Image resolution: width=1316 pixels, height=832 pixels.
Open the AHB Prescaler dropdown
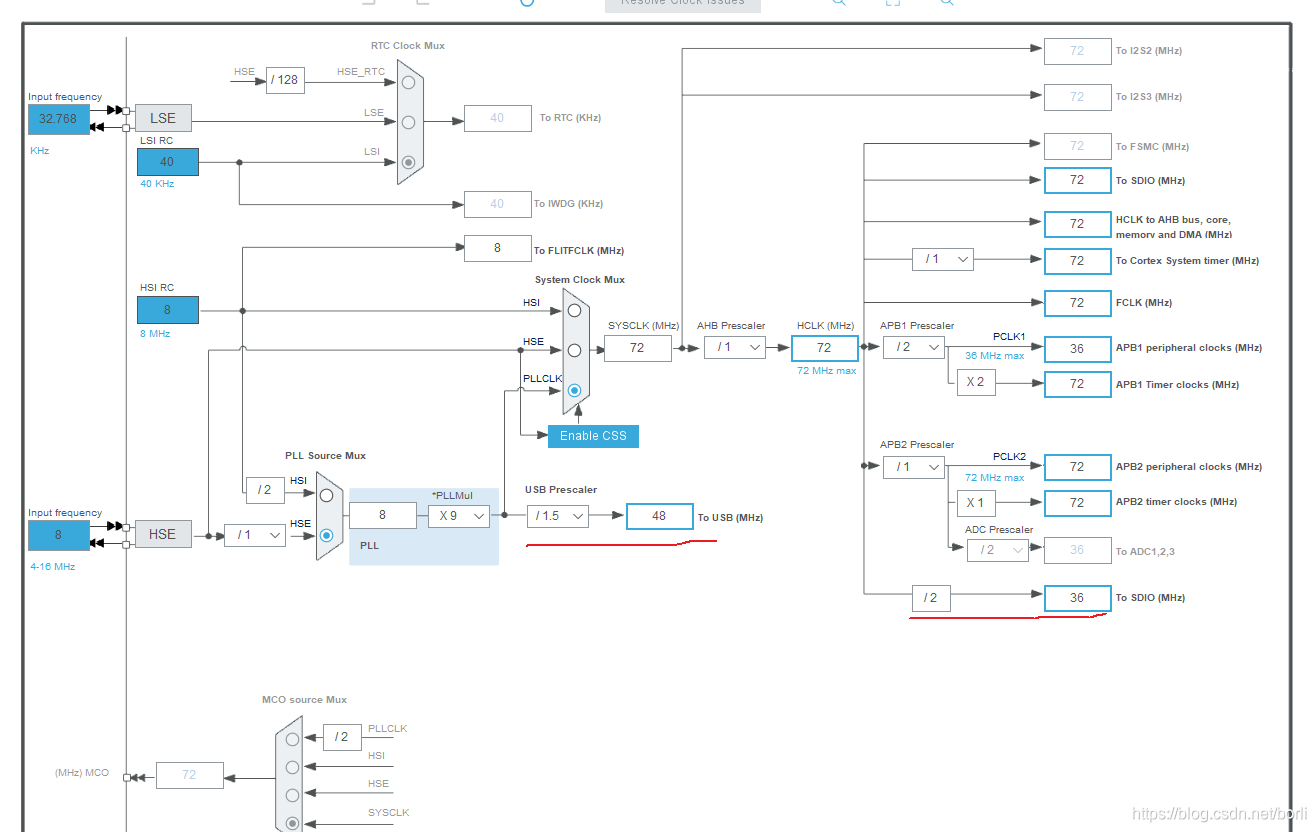[x=735, y=347]
